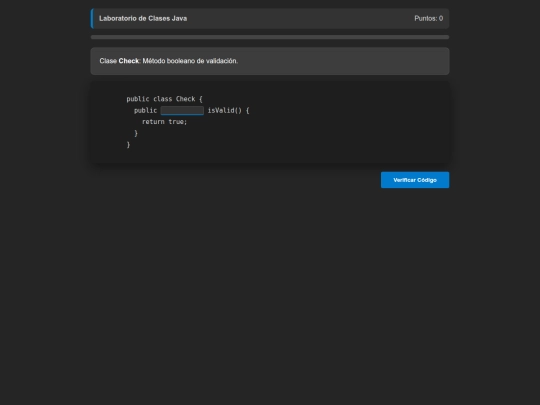Click the 'Puntos: 0' score text
Image resolution: width=540 pixels, height=405 pixels.
pos(428,19)
